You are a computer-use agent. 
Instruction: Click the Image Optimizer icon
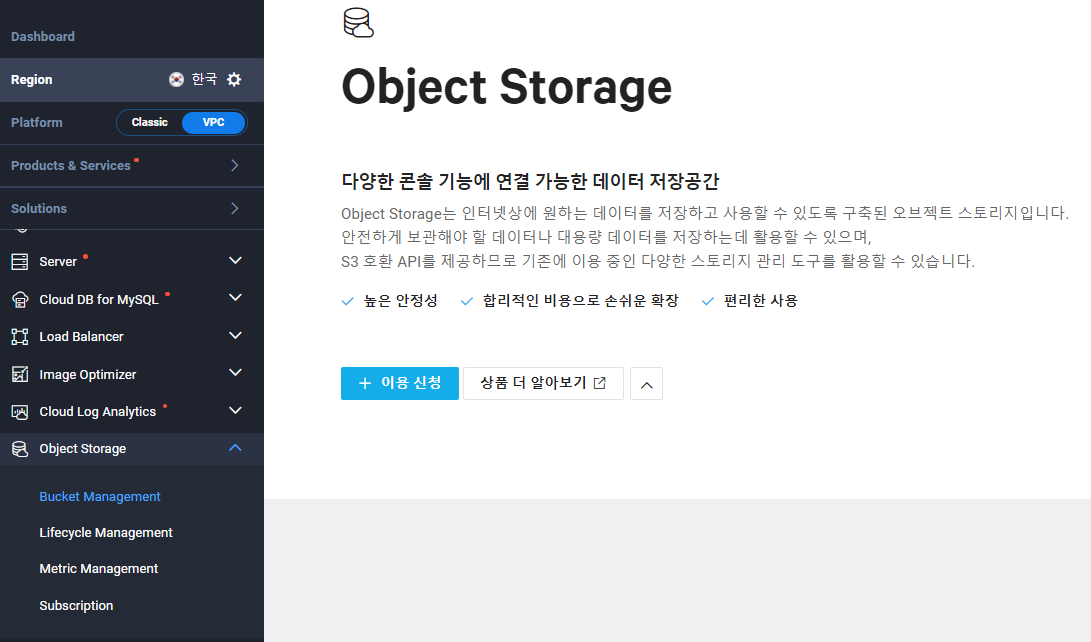tap(19, 374)
